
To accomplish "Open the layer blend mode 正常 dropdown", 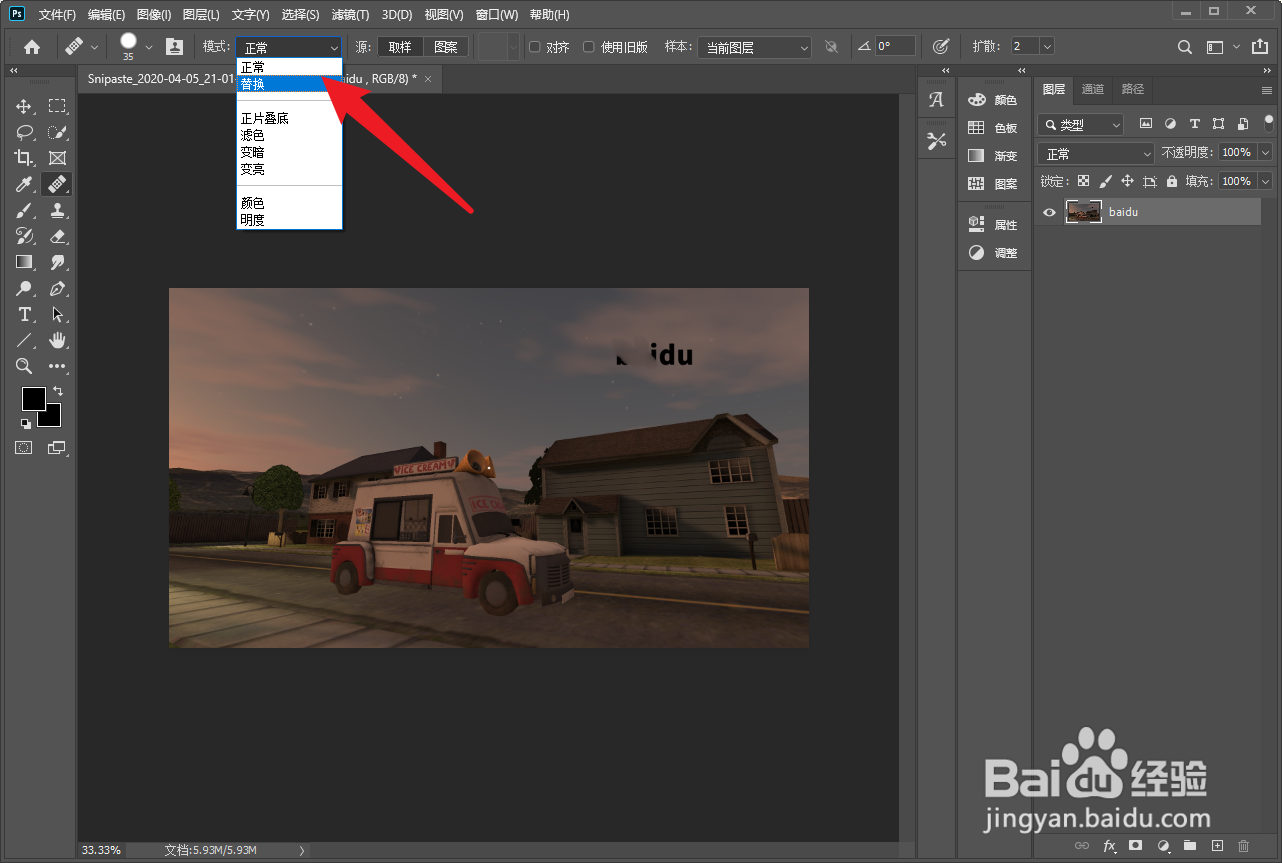I will click(1096, 154).
